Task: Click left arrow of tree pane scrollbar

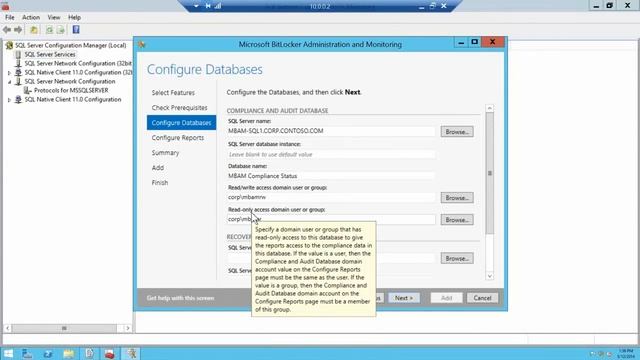Action: tap(7, 328)
